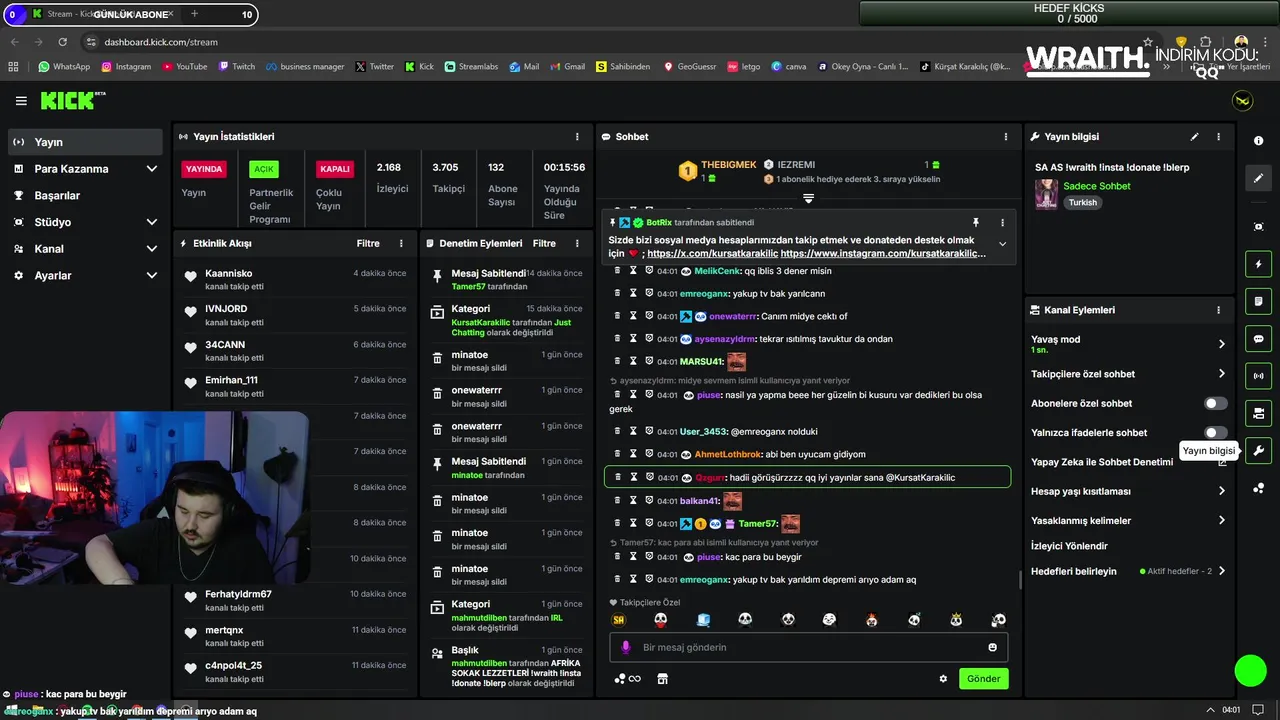The image size is (1280, 720).
Task: Open chat settings gear near Gönder
Action: click(942, 678)
